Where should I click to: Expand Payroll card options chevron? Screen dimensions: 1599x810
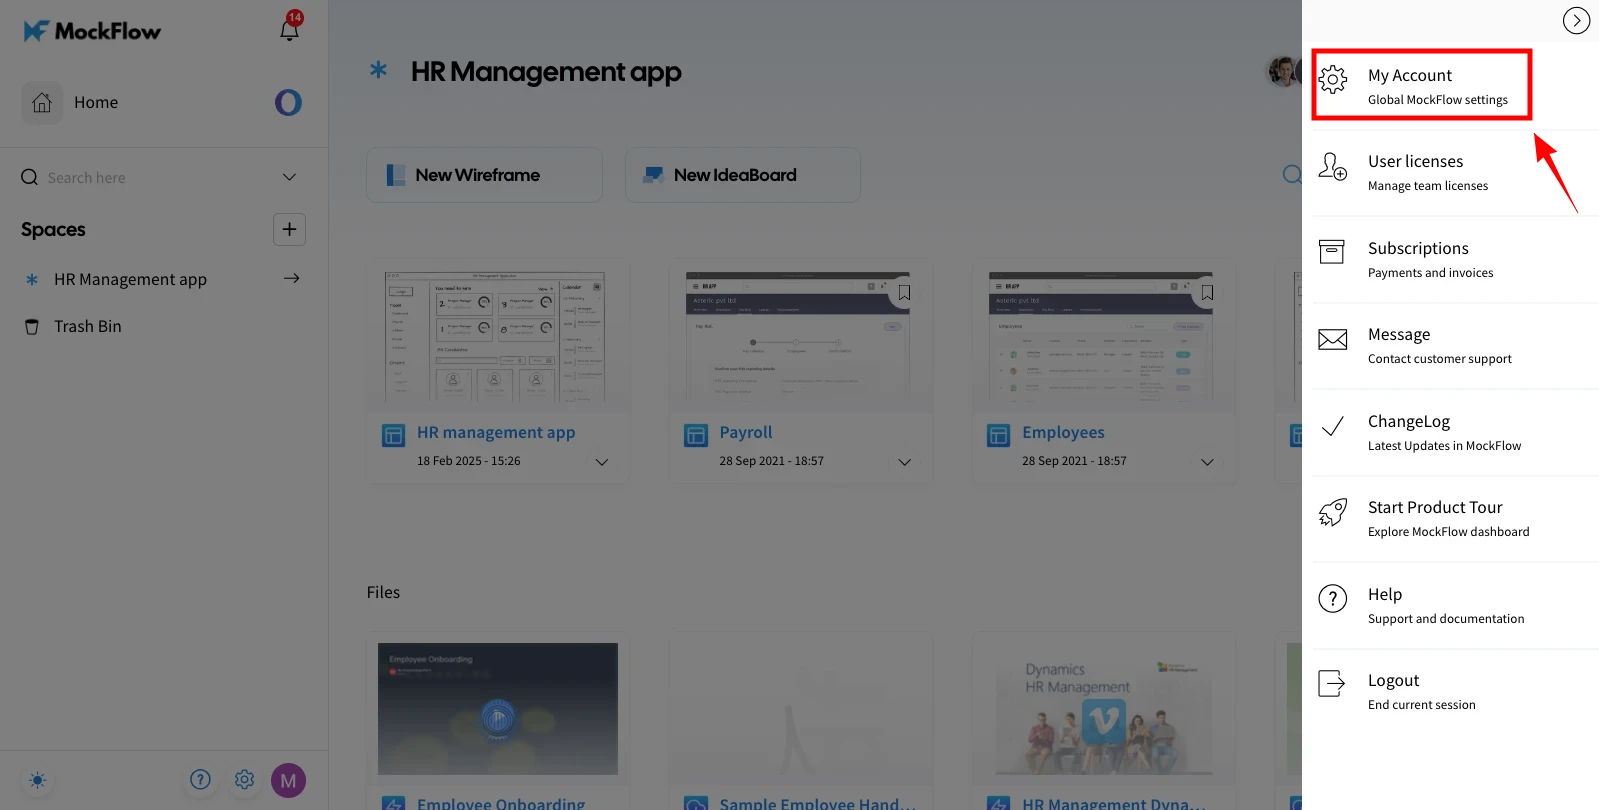click(905, 462)
